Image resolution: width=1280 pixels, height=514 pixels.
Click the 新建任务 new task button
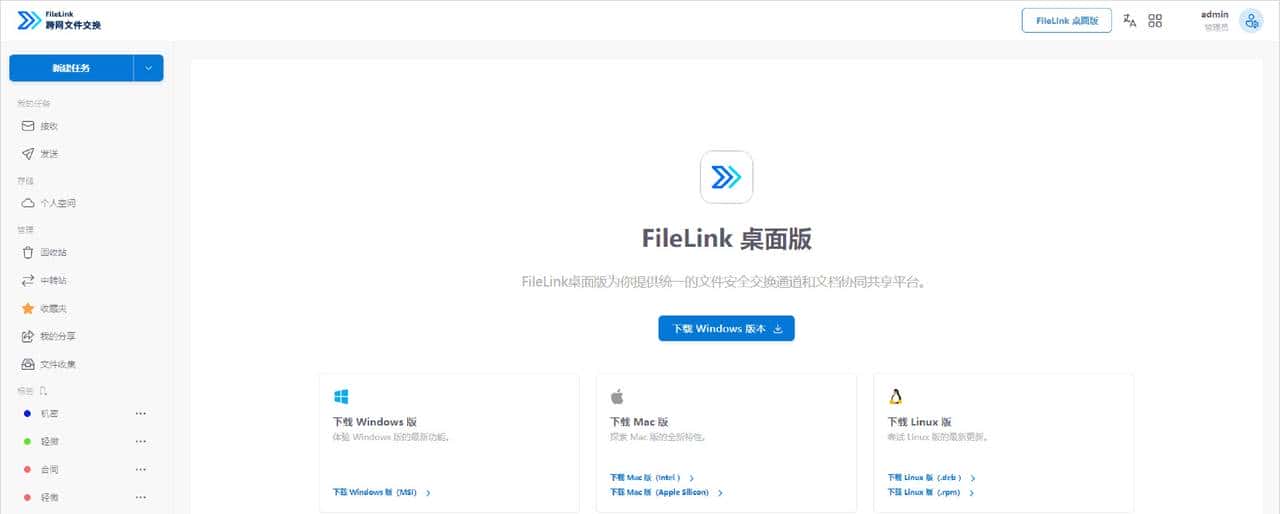(71, 68)
